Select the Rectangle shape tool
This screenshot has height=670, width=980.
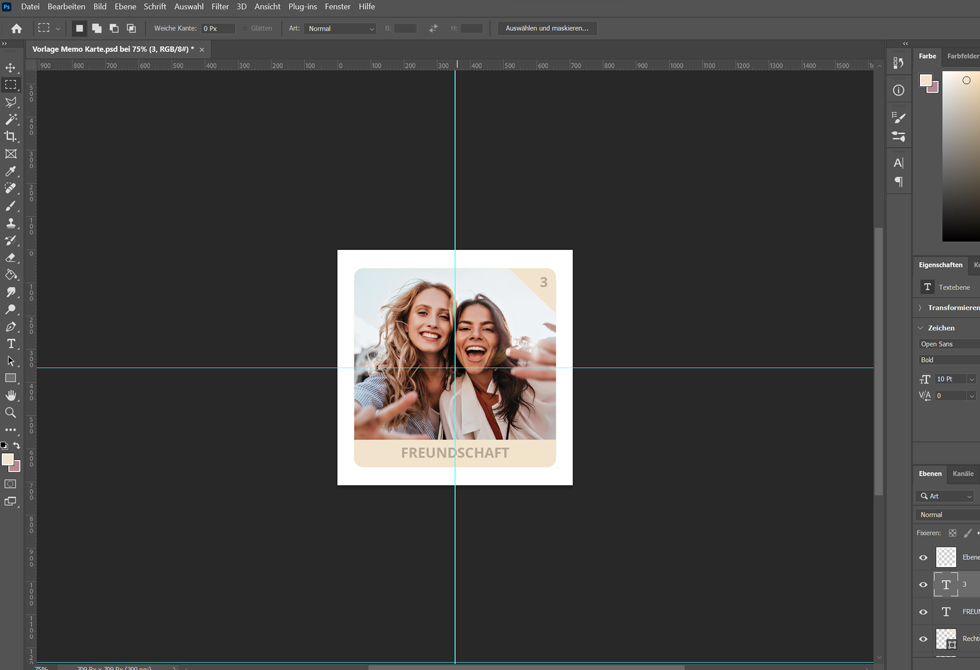11,378
